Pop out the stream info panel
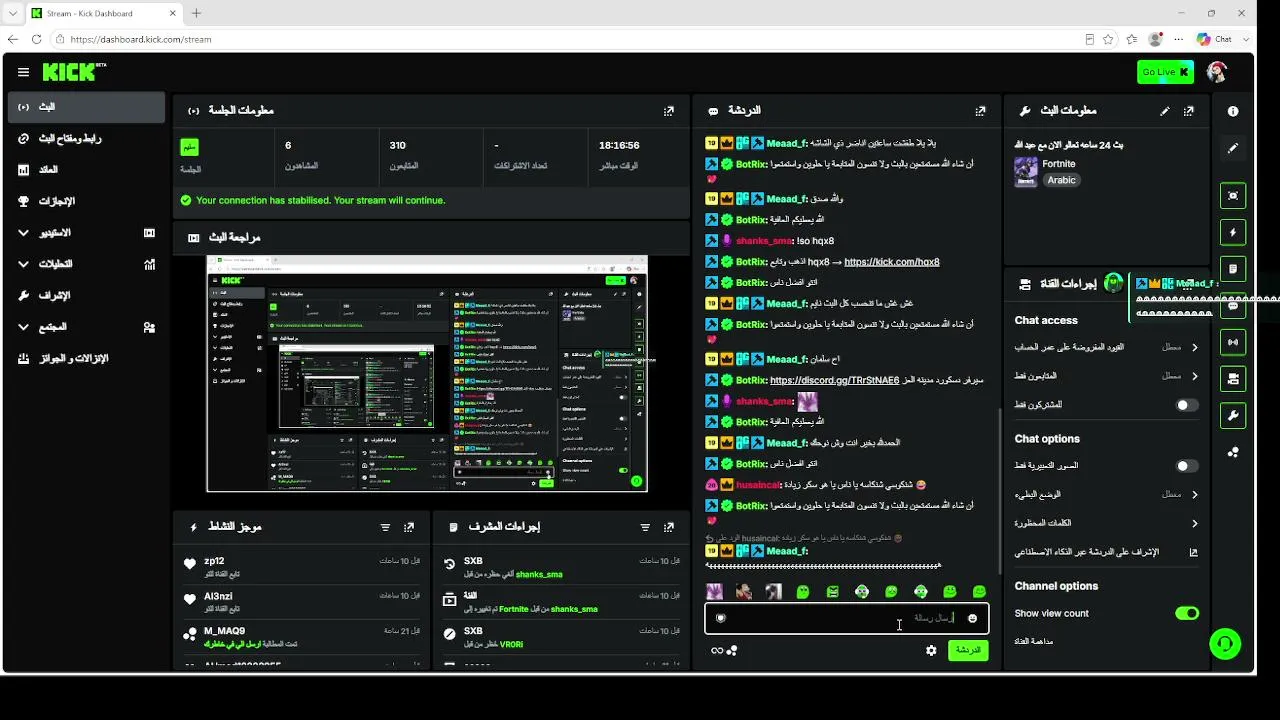The width and height of the screenshot is (1280, 720). tap(1189, 111)
